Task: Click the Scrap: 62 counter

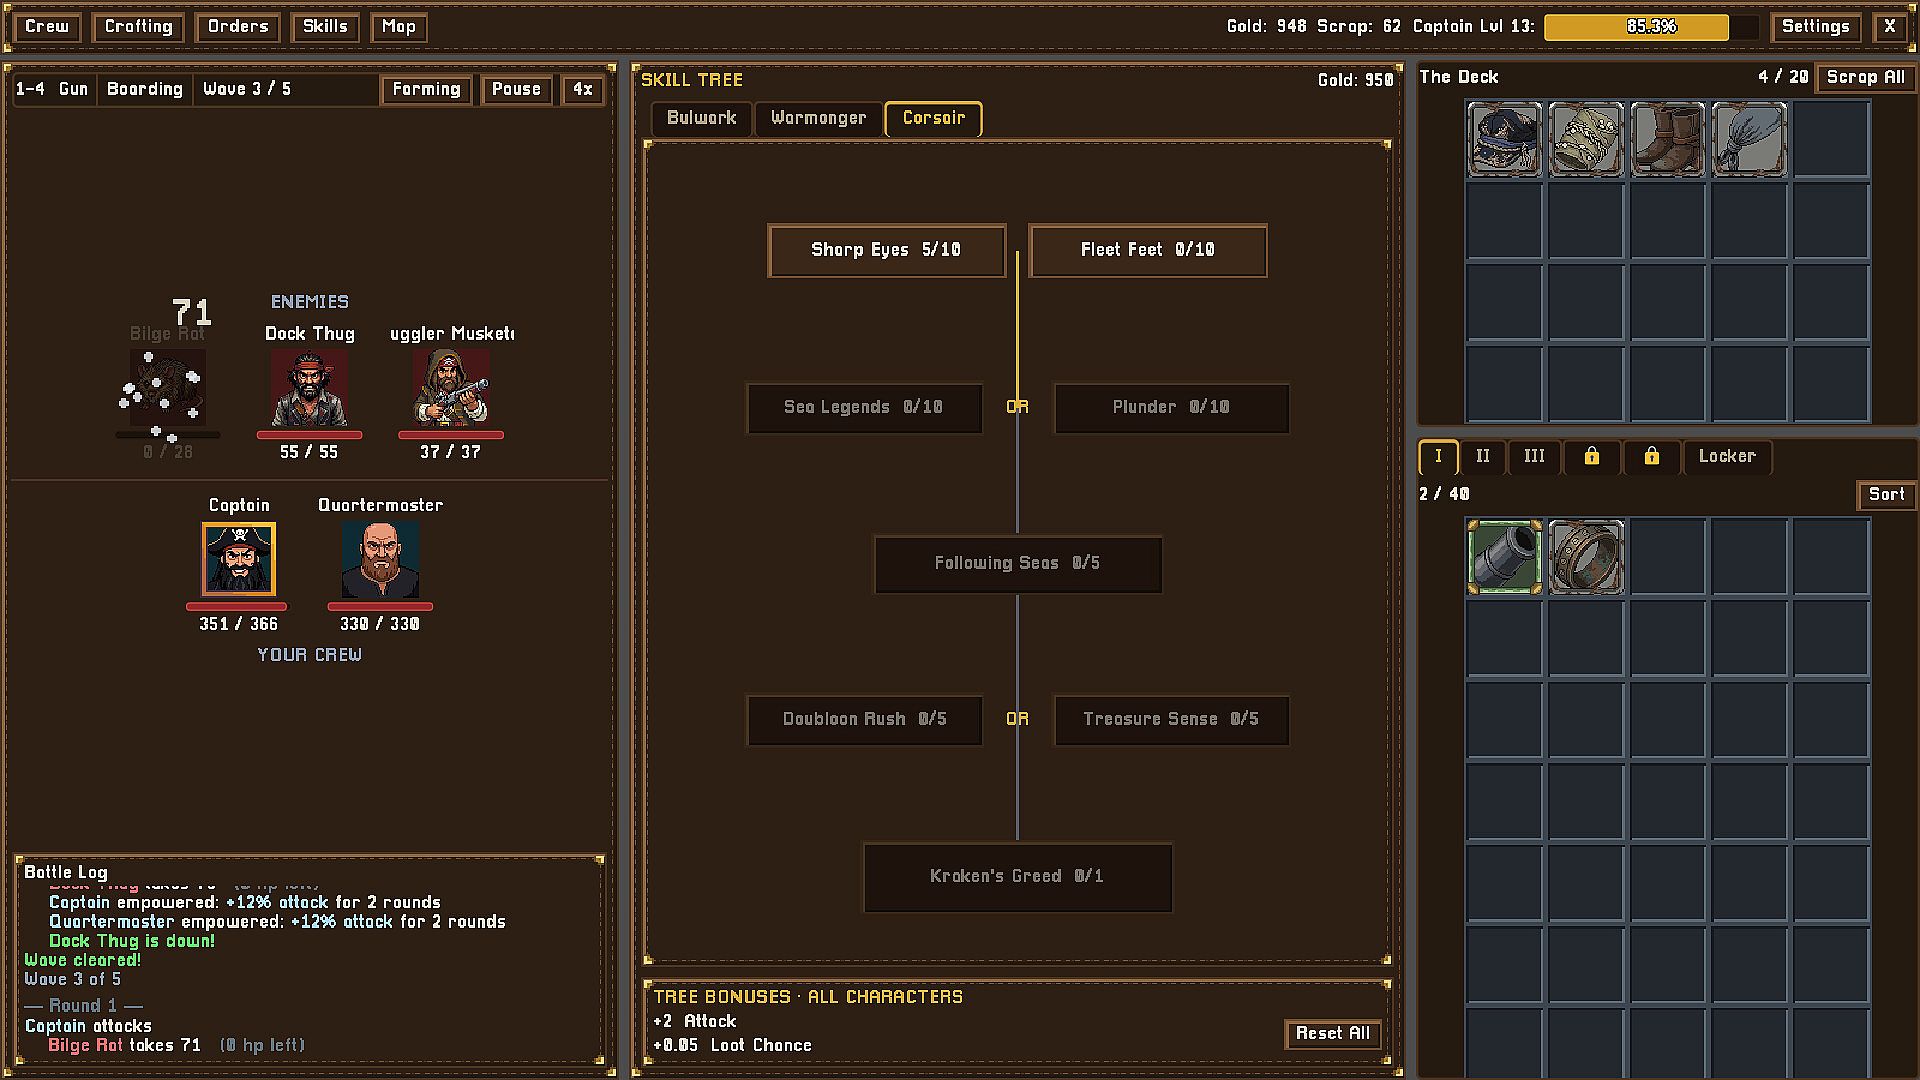Action: [1359, 27]
